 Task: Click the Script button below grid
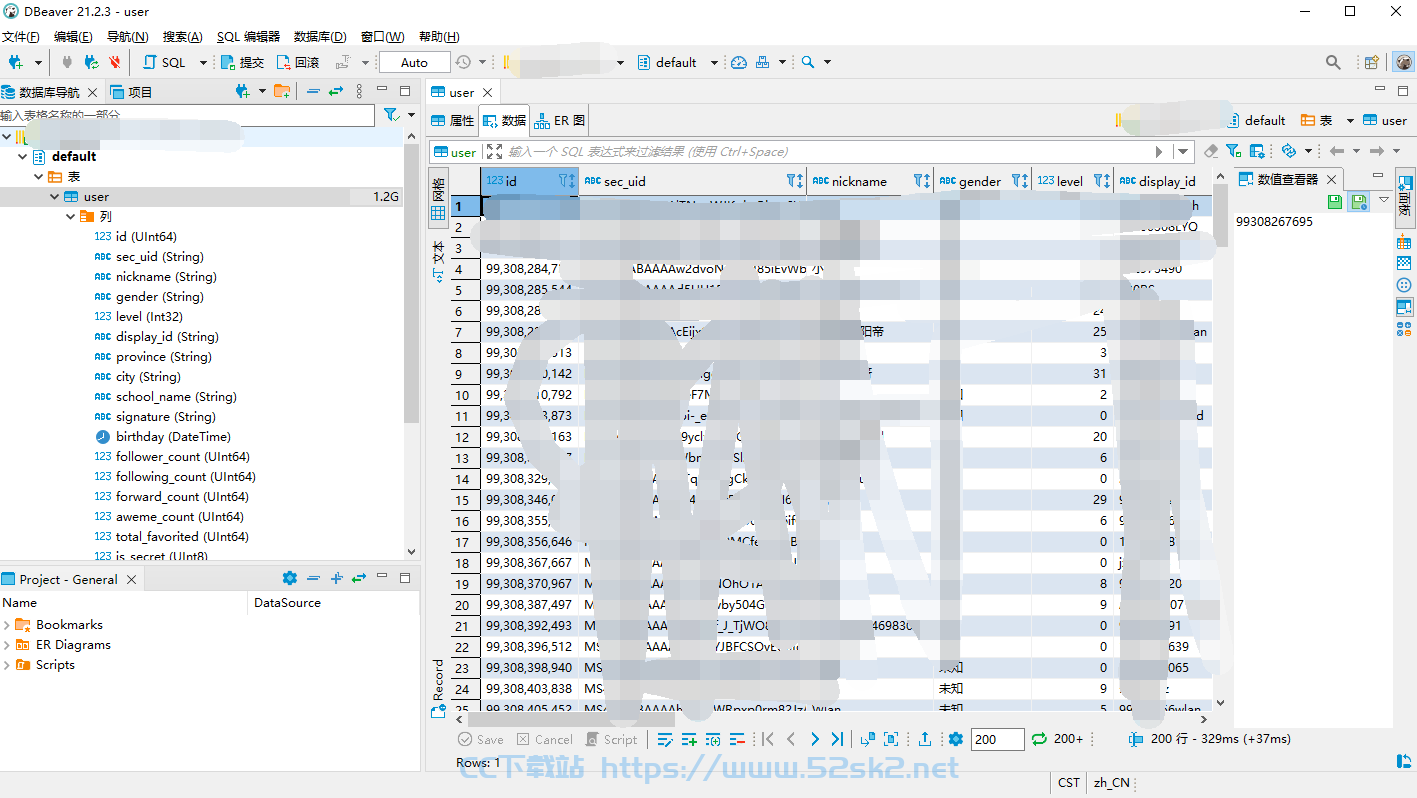point(610,740)
